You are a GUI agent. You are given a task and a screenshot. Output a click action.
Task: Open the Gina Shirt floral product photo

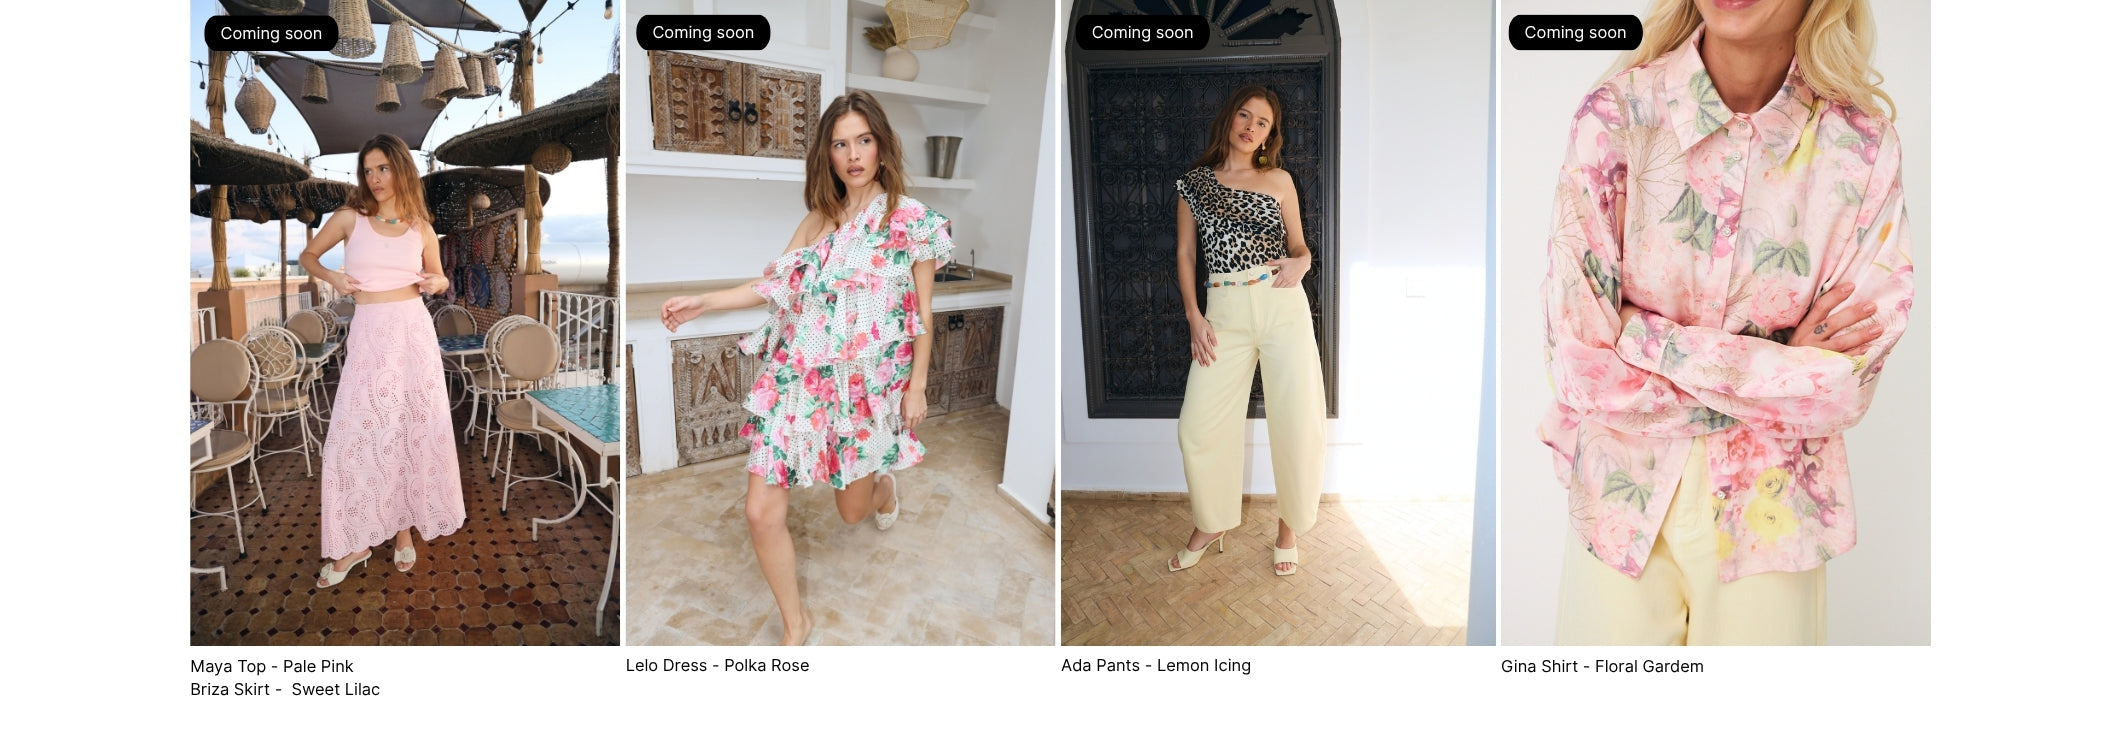tap(1716, 322)
